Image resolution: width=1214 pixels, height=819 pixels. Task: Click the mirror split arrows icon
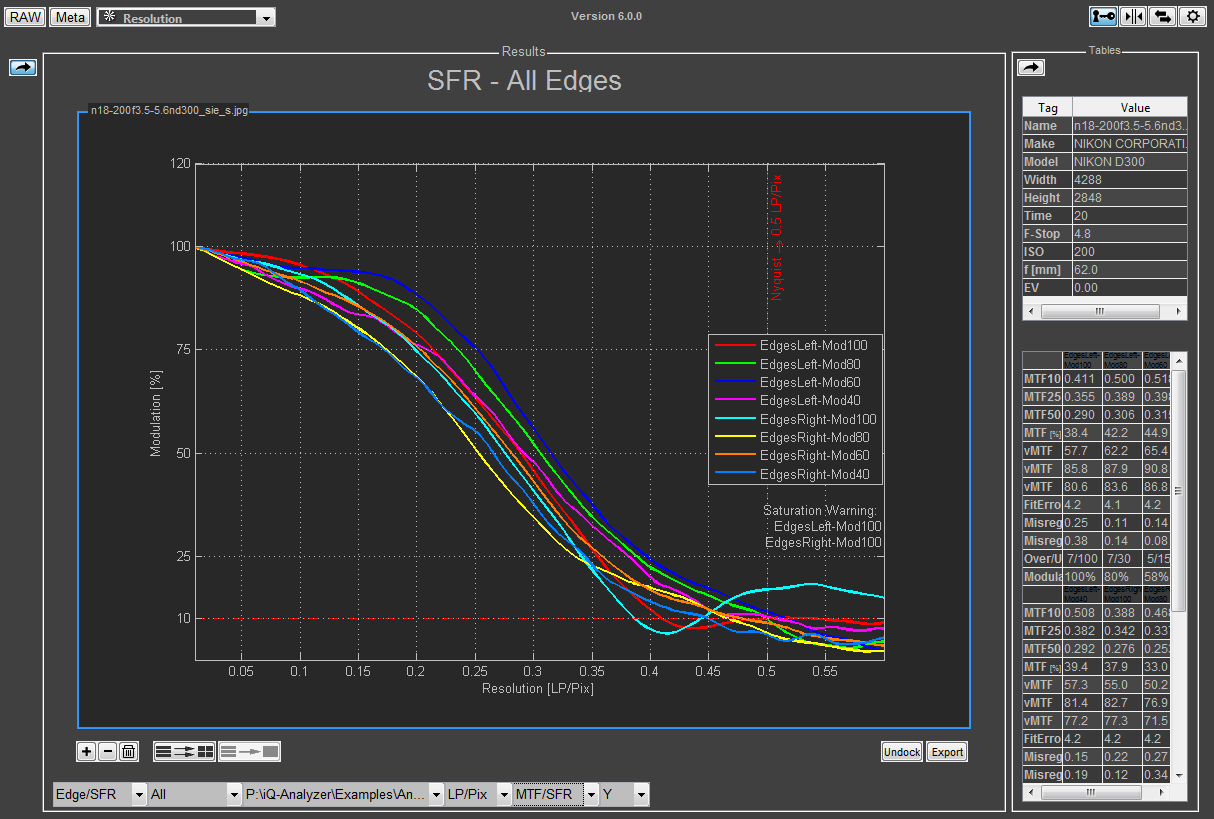click(1133, 16)
